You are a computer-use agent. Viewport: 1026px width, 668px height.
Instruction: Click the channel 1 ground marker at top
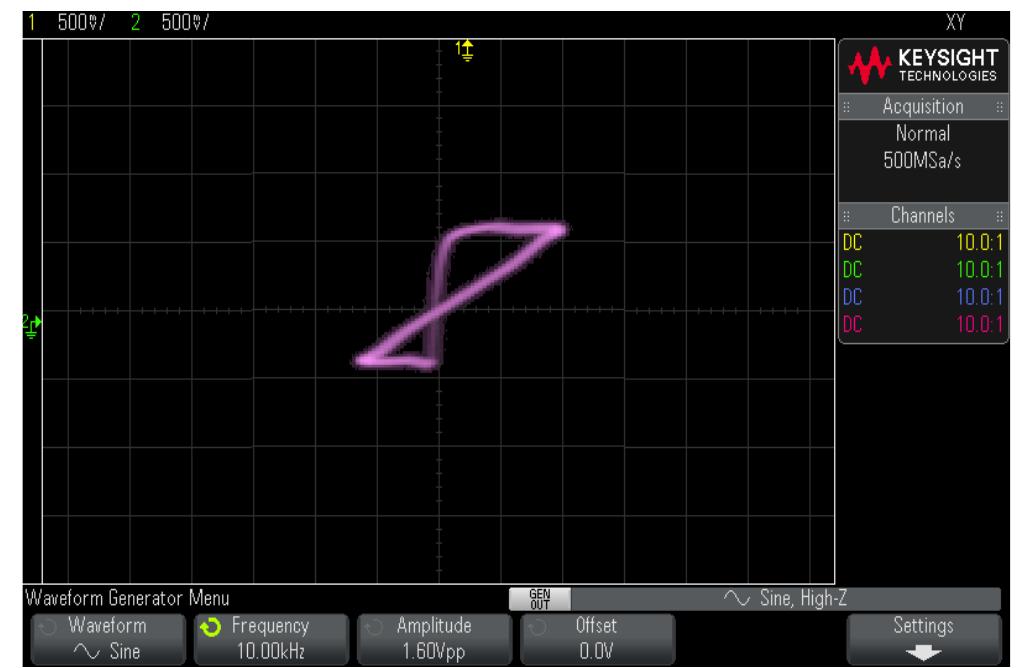[x=465, y=50]
